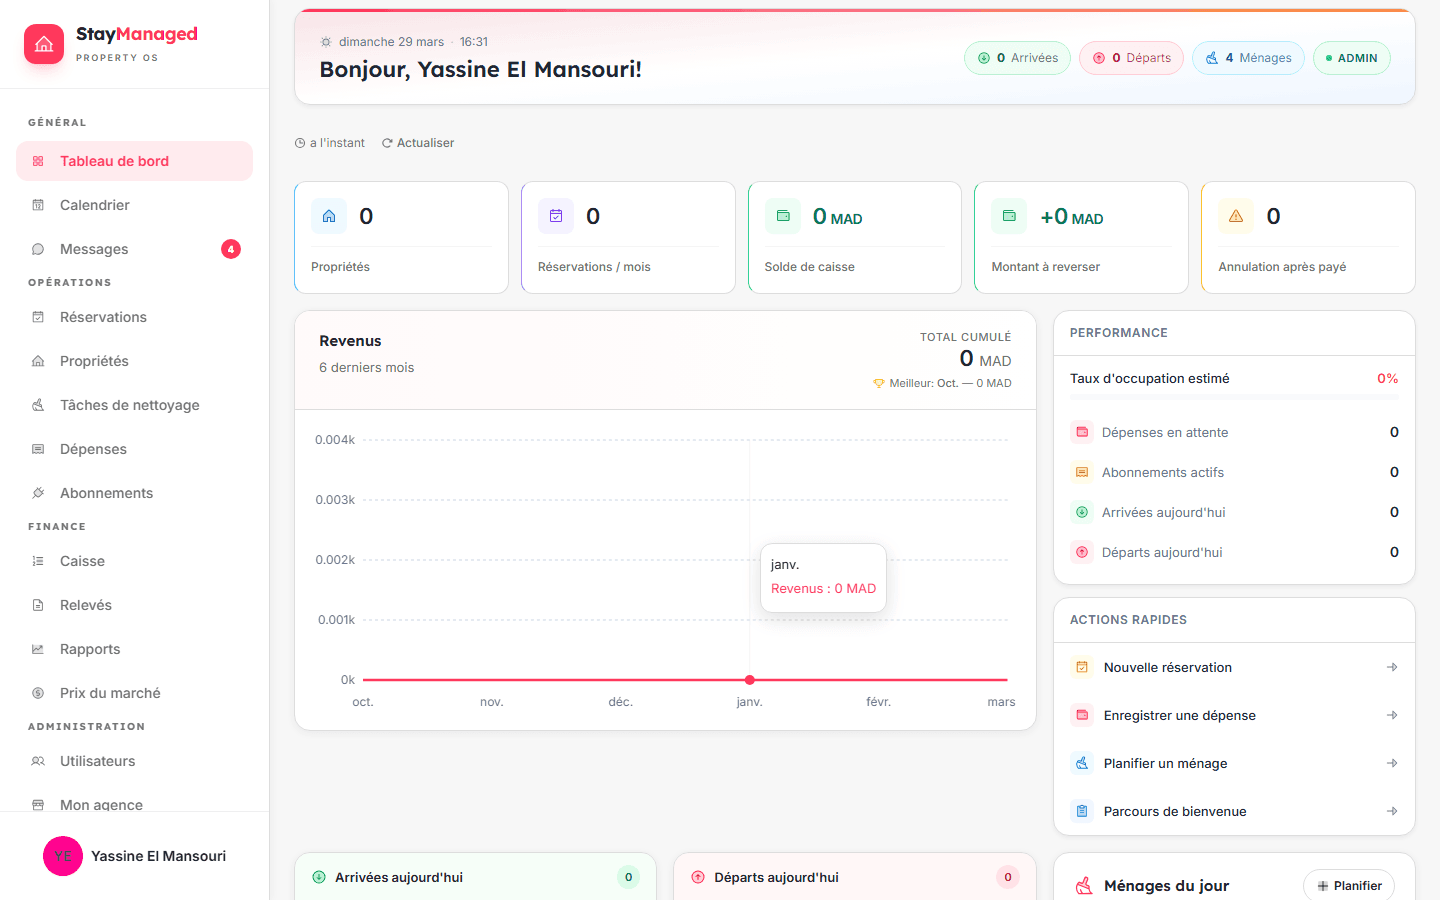The image size is (1440, 900).
Task: Click the Yassine El Mansouri avatar at the bottom
Action: click(63, 856)
